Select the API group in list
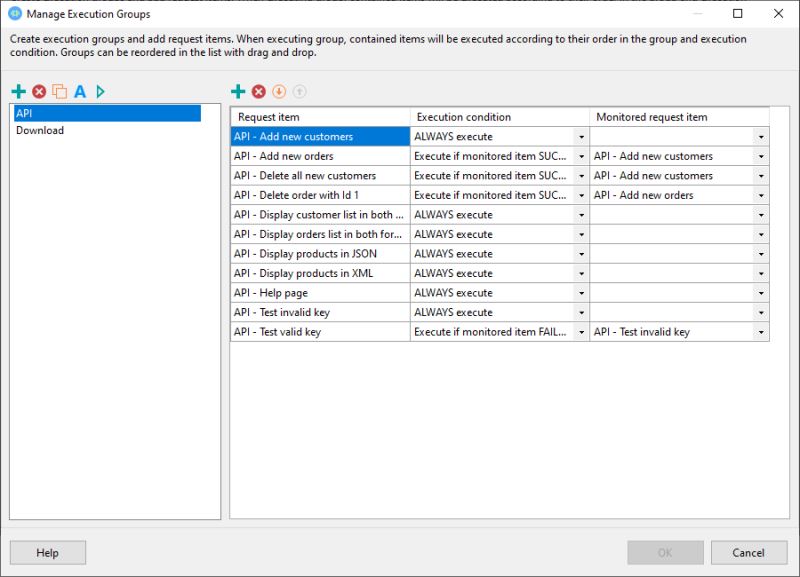The height and width of the screenshot is (577, 800). [x=107, y=113]
